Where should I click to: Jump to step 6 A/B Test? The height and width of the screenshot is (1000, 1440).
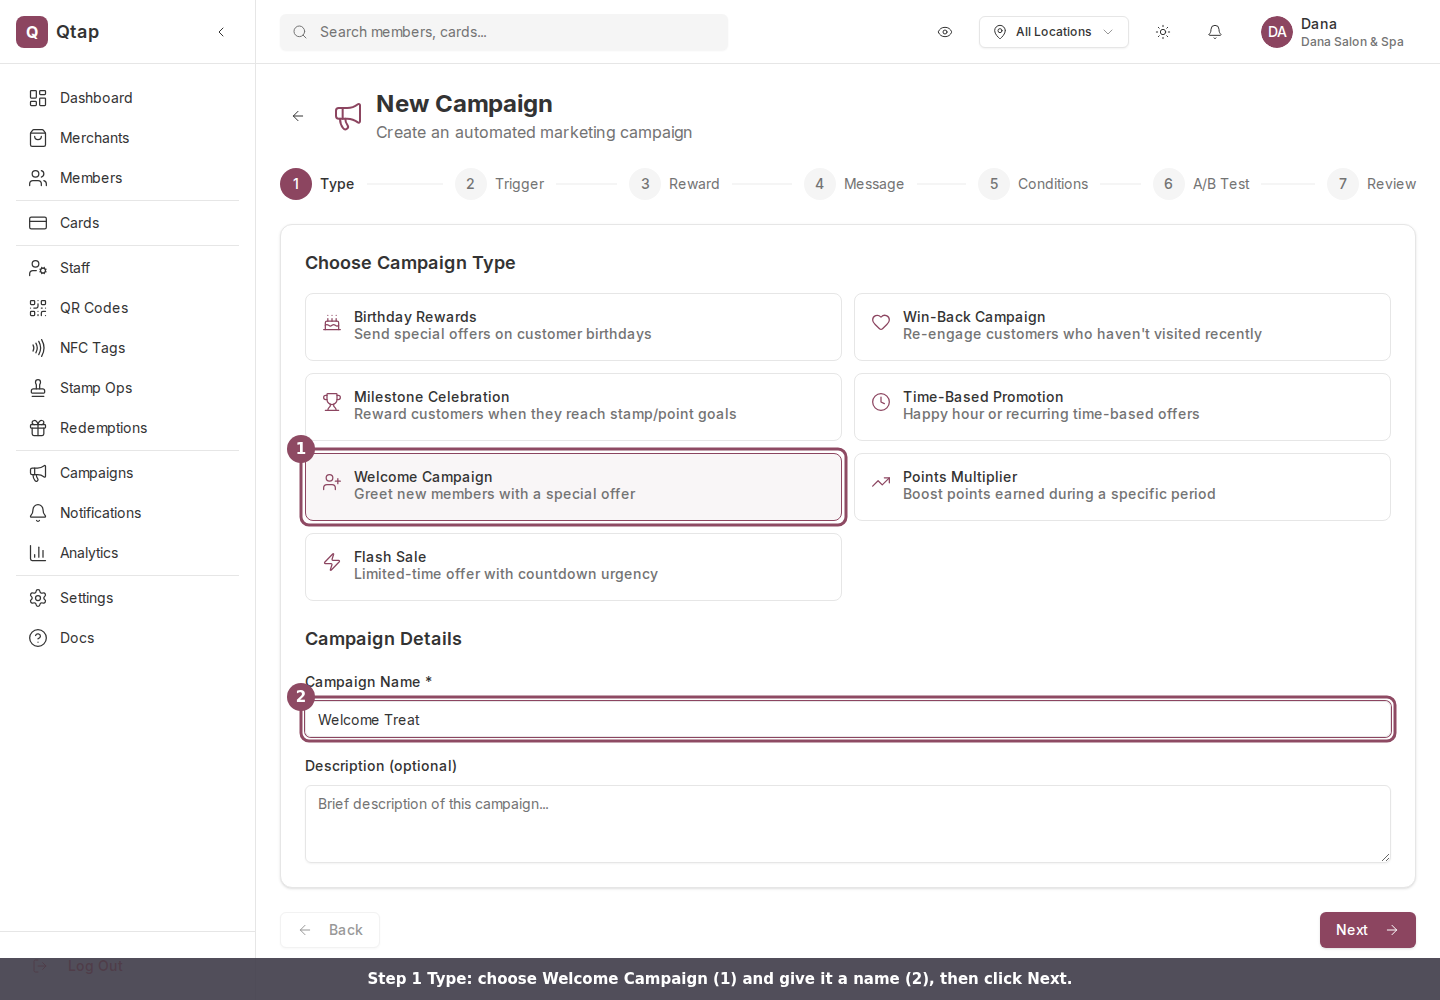tap(1202, 184)
